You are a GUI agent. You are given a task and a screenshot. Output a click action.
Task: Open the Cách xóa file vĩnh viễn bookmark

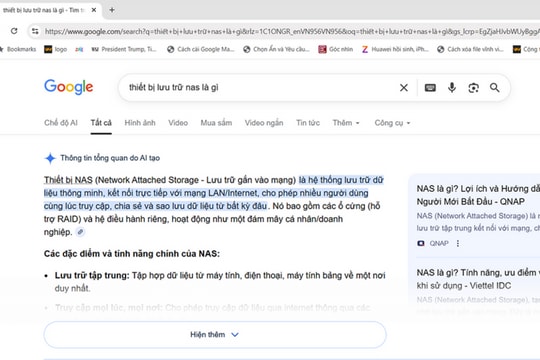[470, 49]
